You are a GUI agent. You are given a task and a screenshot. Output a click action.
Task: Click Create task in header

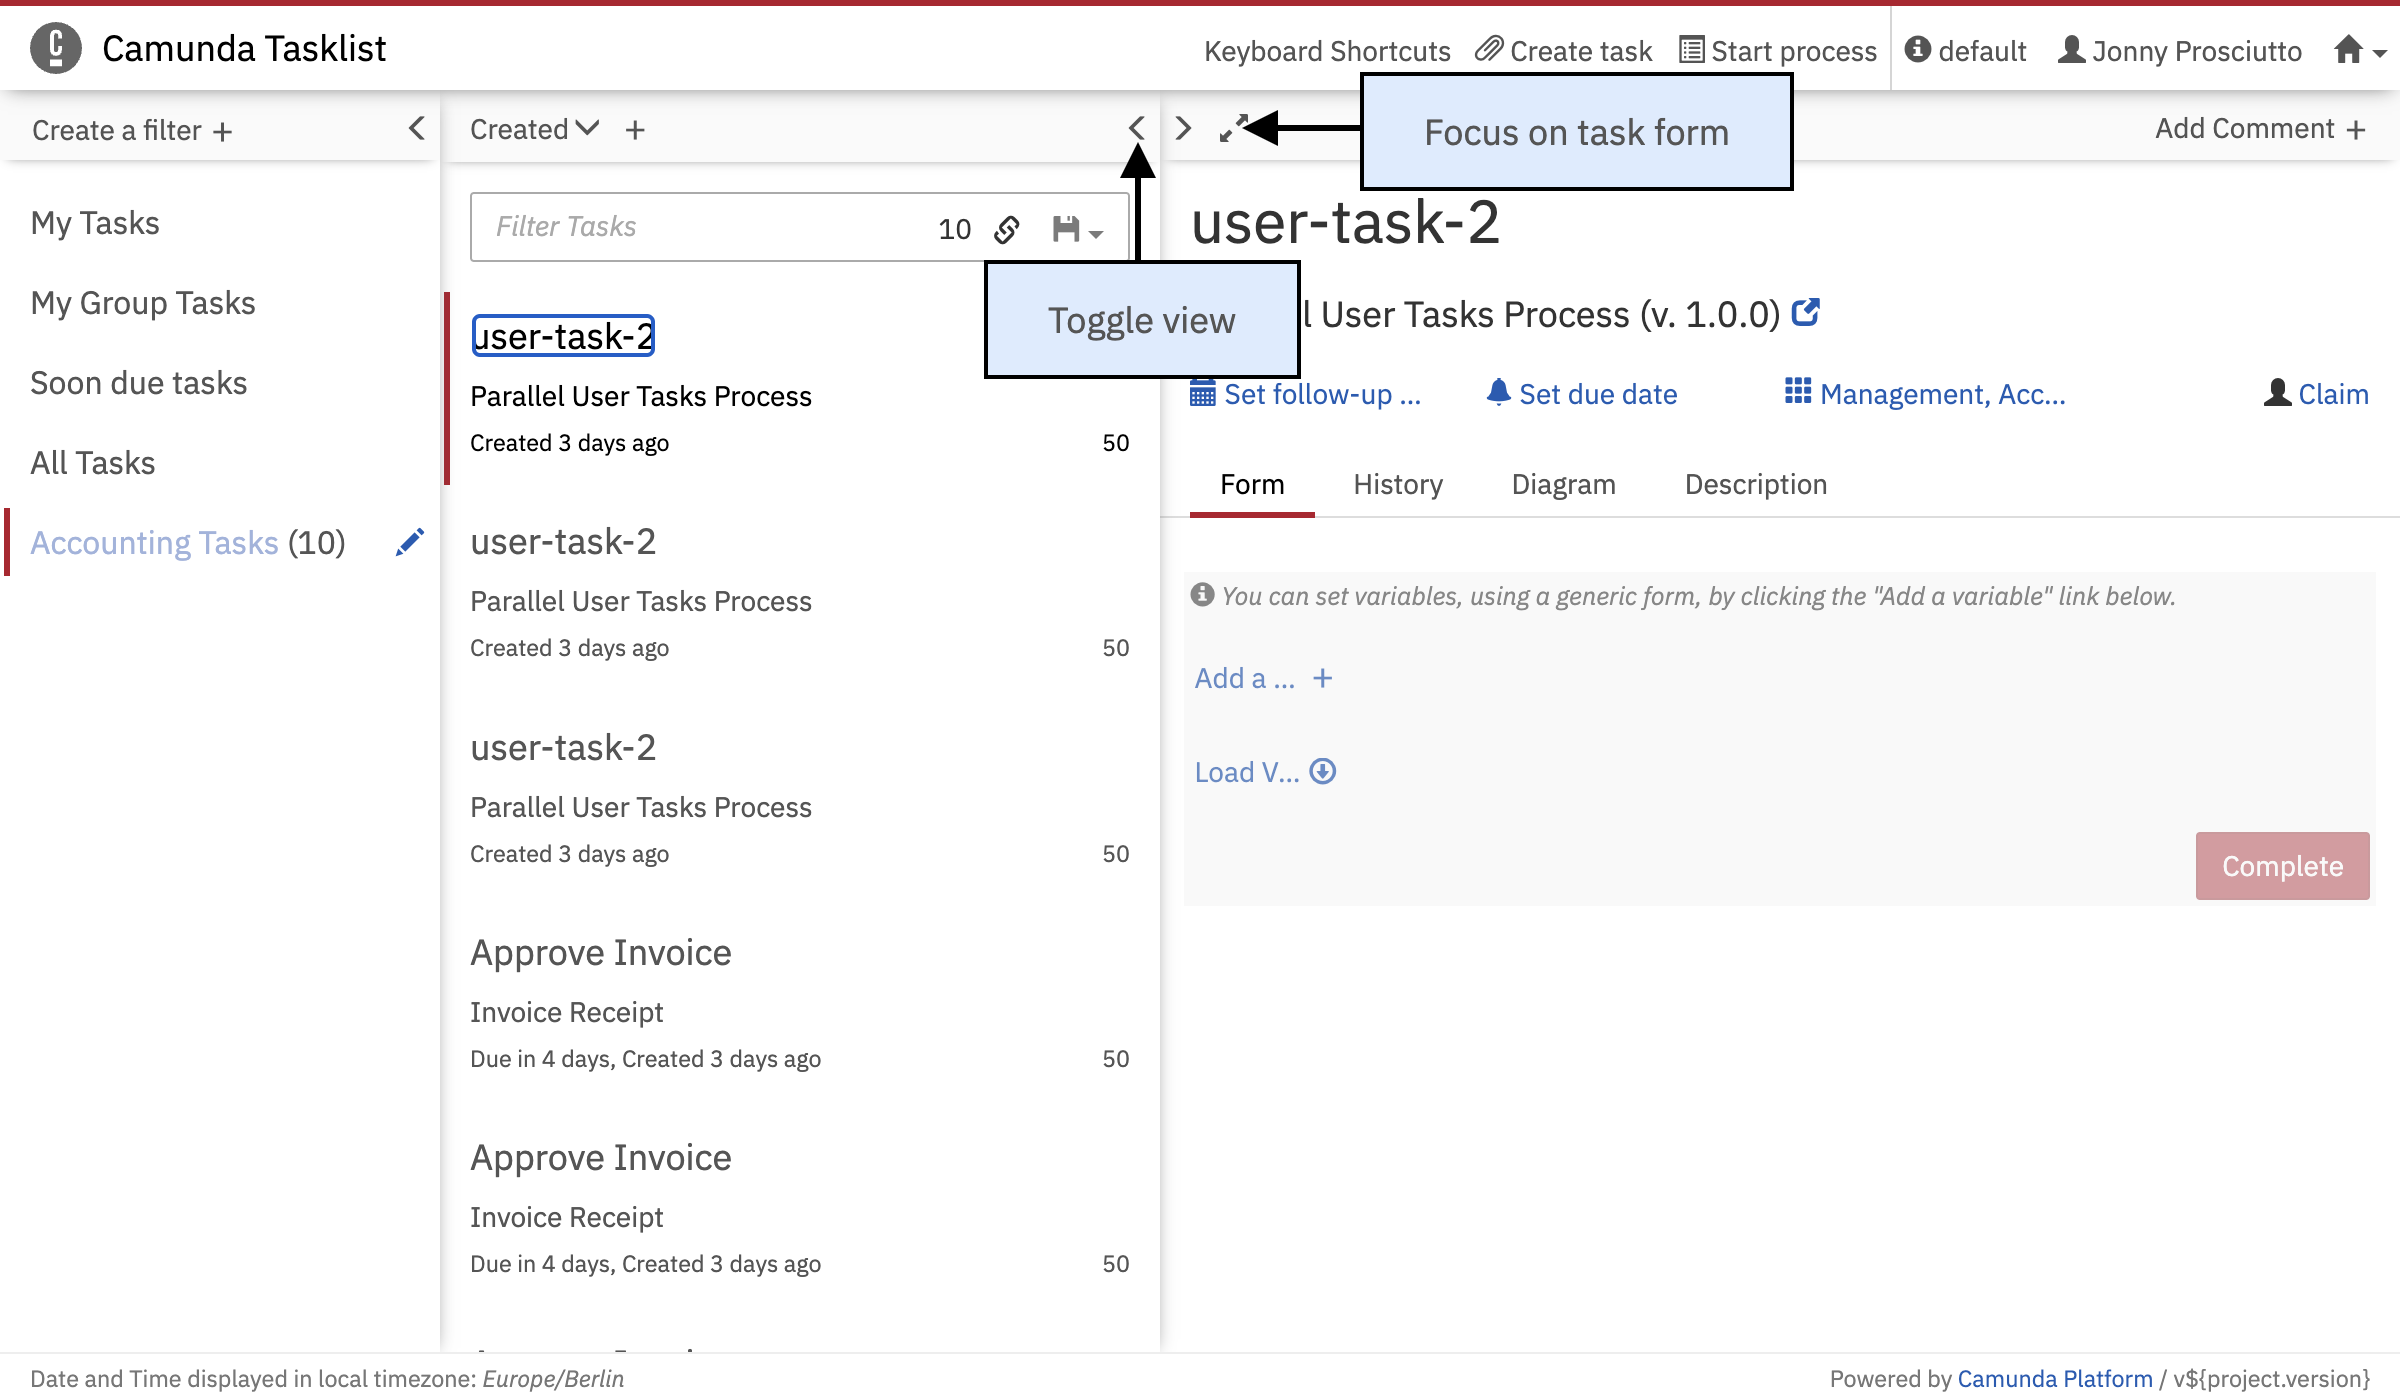(x=1564, y=51)
